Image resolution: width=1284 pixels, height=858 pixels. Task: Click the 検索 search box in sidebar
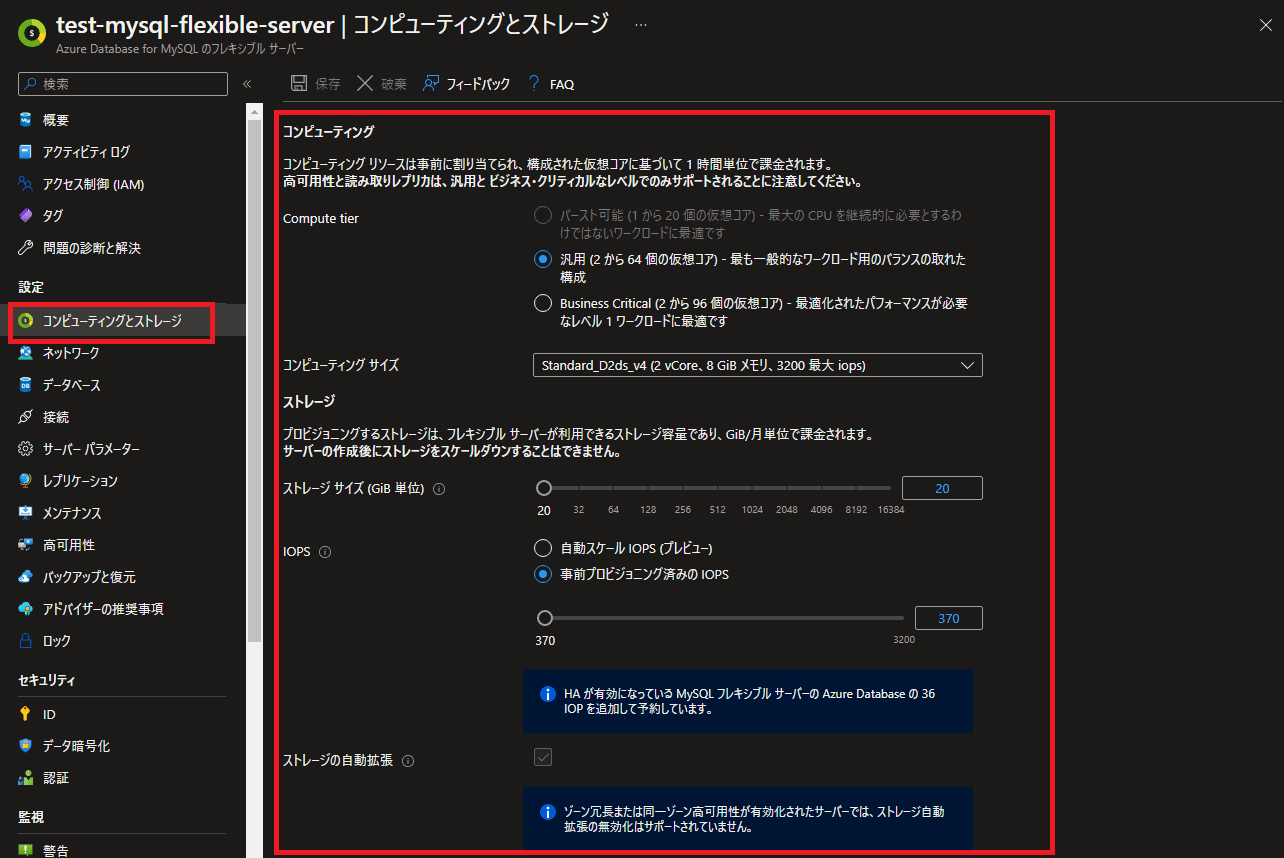[123, 84]
